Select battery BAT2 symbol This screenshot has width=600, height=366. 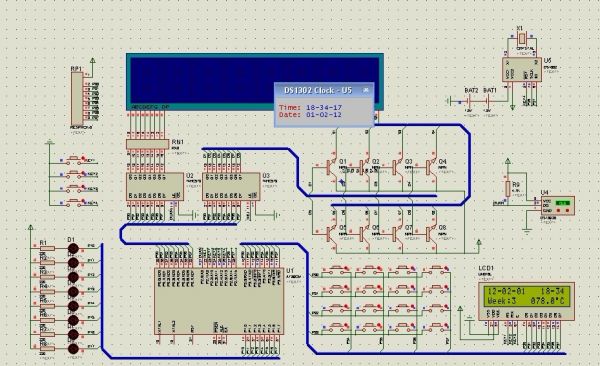468,101
